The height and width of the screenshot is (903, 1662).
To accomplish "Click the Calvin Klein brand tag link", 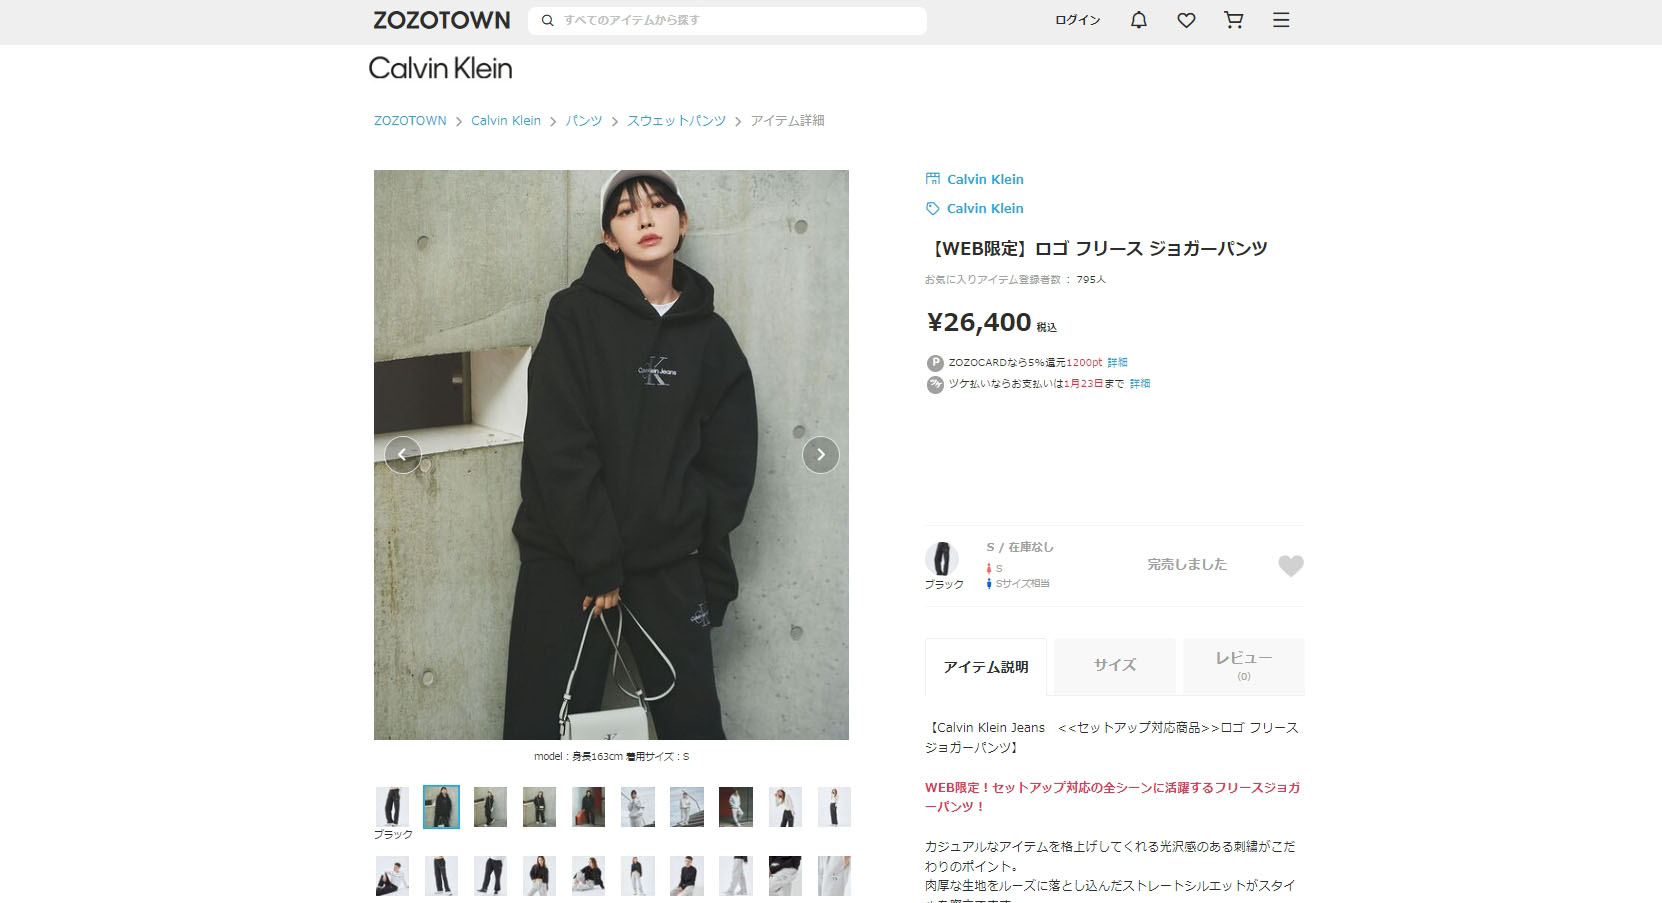I will click(974, 208).
